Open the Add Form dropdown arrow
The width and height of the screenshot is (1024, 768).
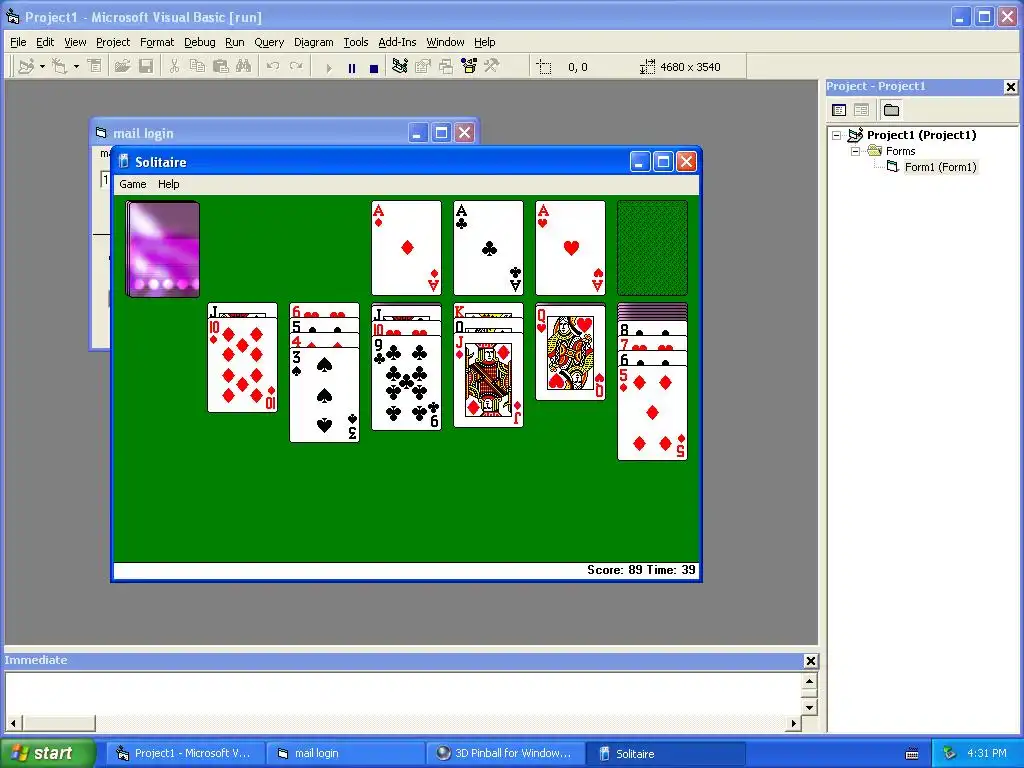point(76,67)
